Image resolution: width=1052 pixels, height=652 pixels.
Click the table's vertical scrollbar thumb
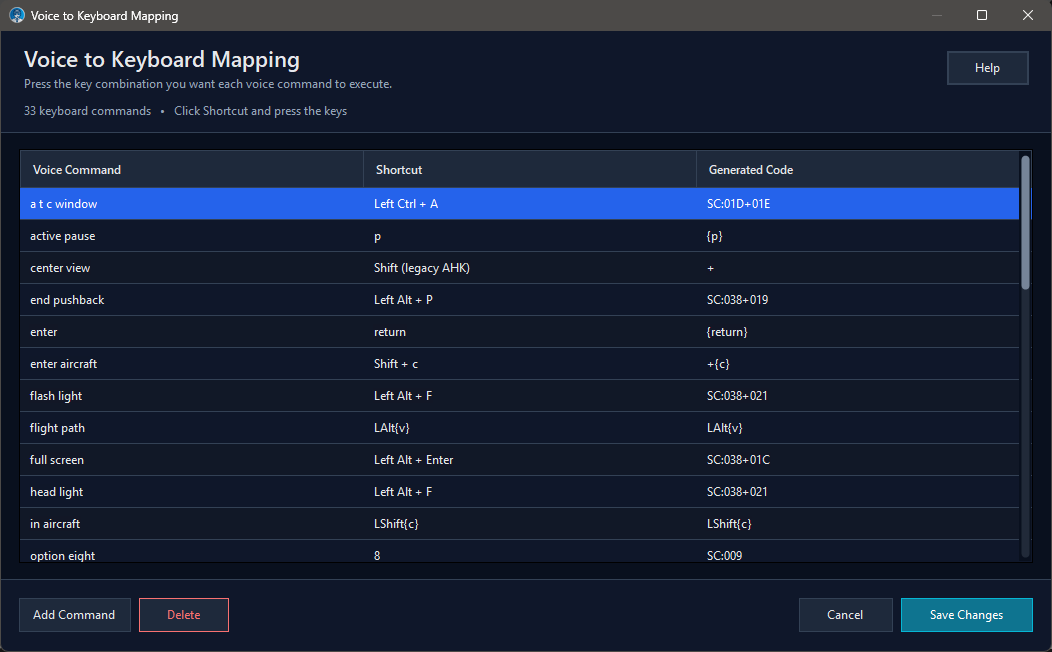pyautogui.click(x=1024, y=223)
